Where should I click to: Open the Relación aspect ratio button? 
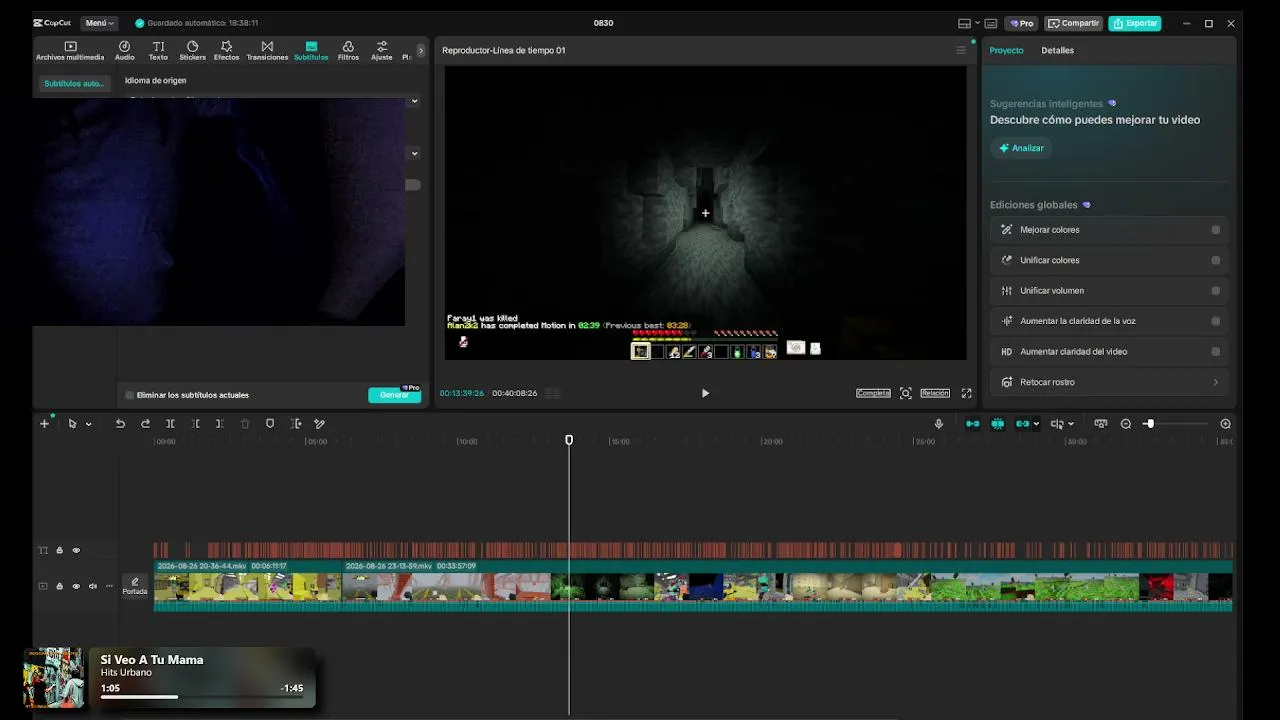(x=935, y=393)
